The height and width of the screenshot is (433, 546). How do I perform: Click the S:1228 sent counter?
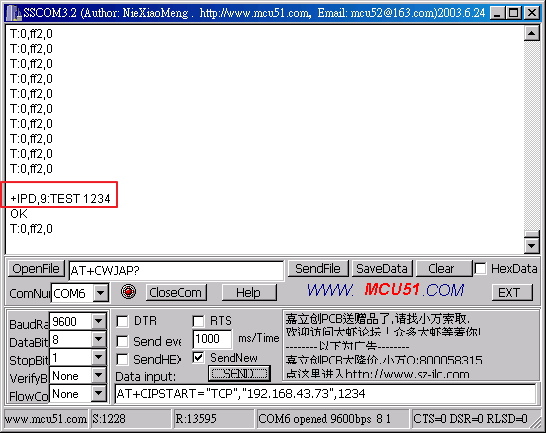click(x=131, y=419)
